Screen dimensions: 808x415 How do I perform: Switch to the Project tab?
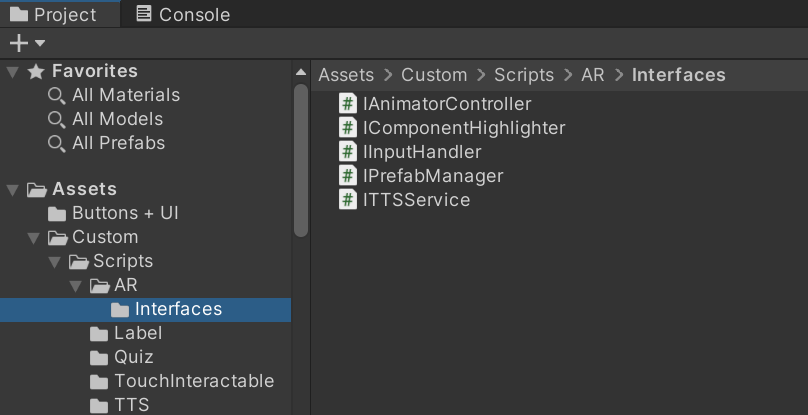pyautogui.click(x=53, y=14)
